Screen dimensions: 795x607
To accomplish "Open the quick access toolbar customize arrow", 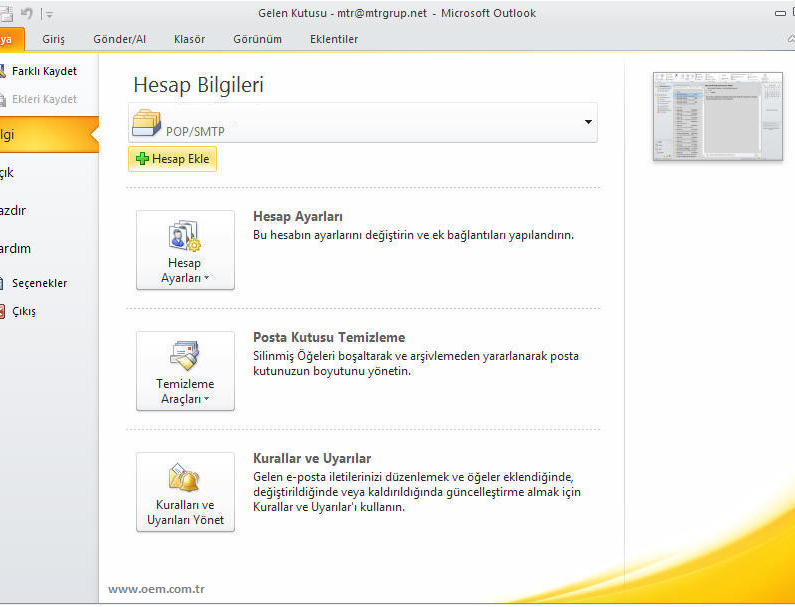I will click(49, 14).
